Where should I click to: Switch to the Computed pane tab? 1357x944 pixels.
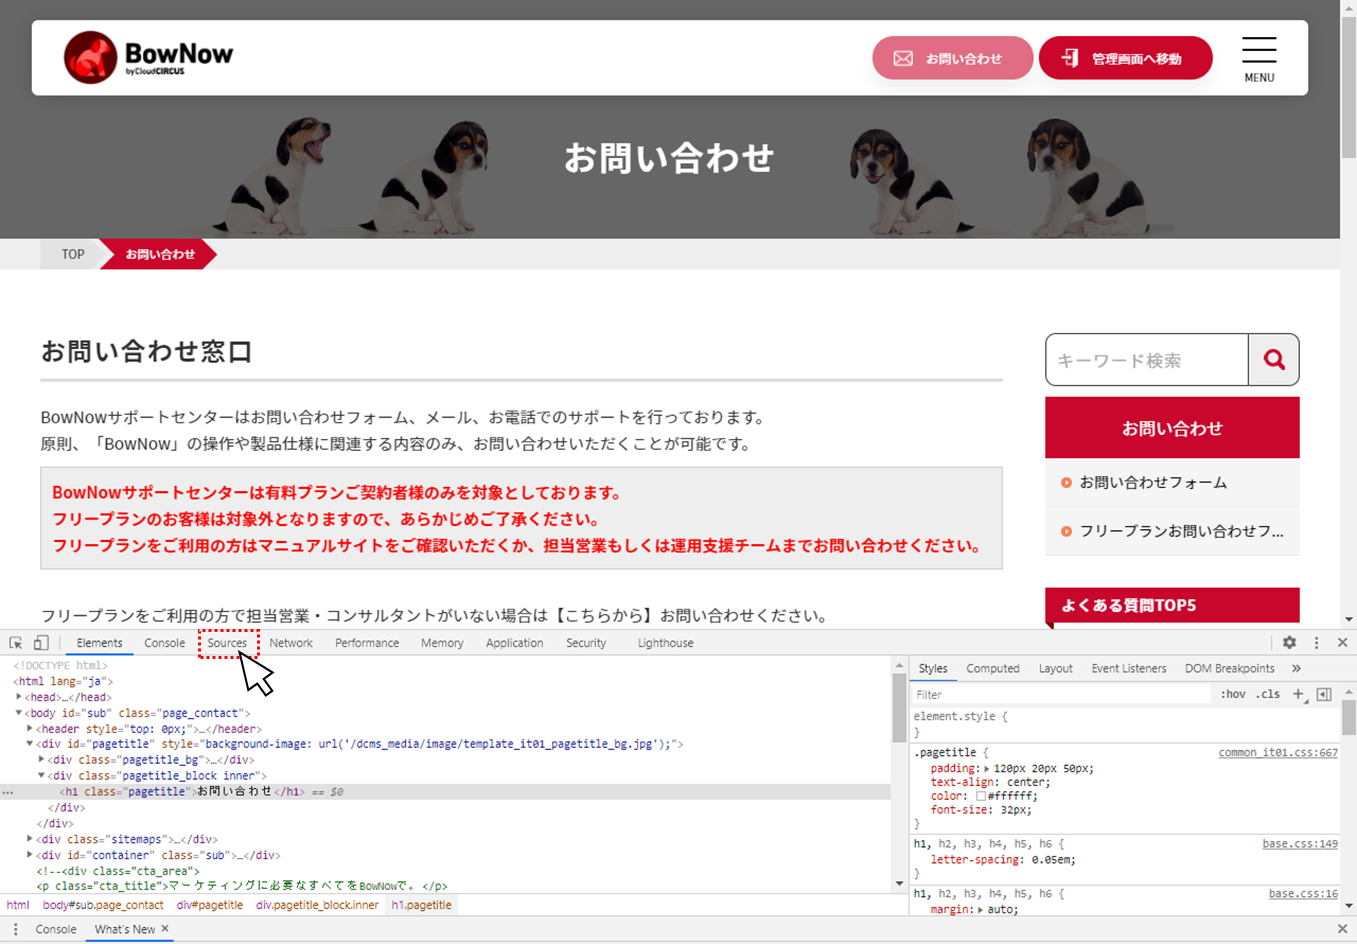coord(993,668)
